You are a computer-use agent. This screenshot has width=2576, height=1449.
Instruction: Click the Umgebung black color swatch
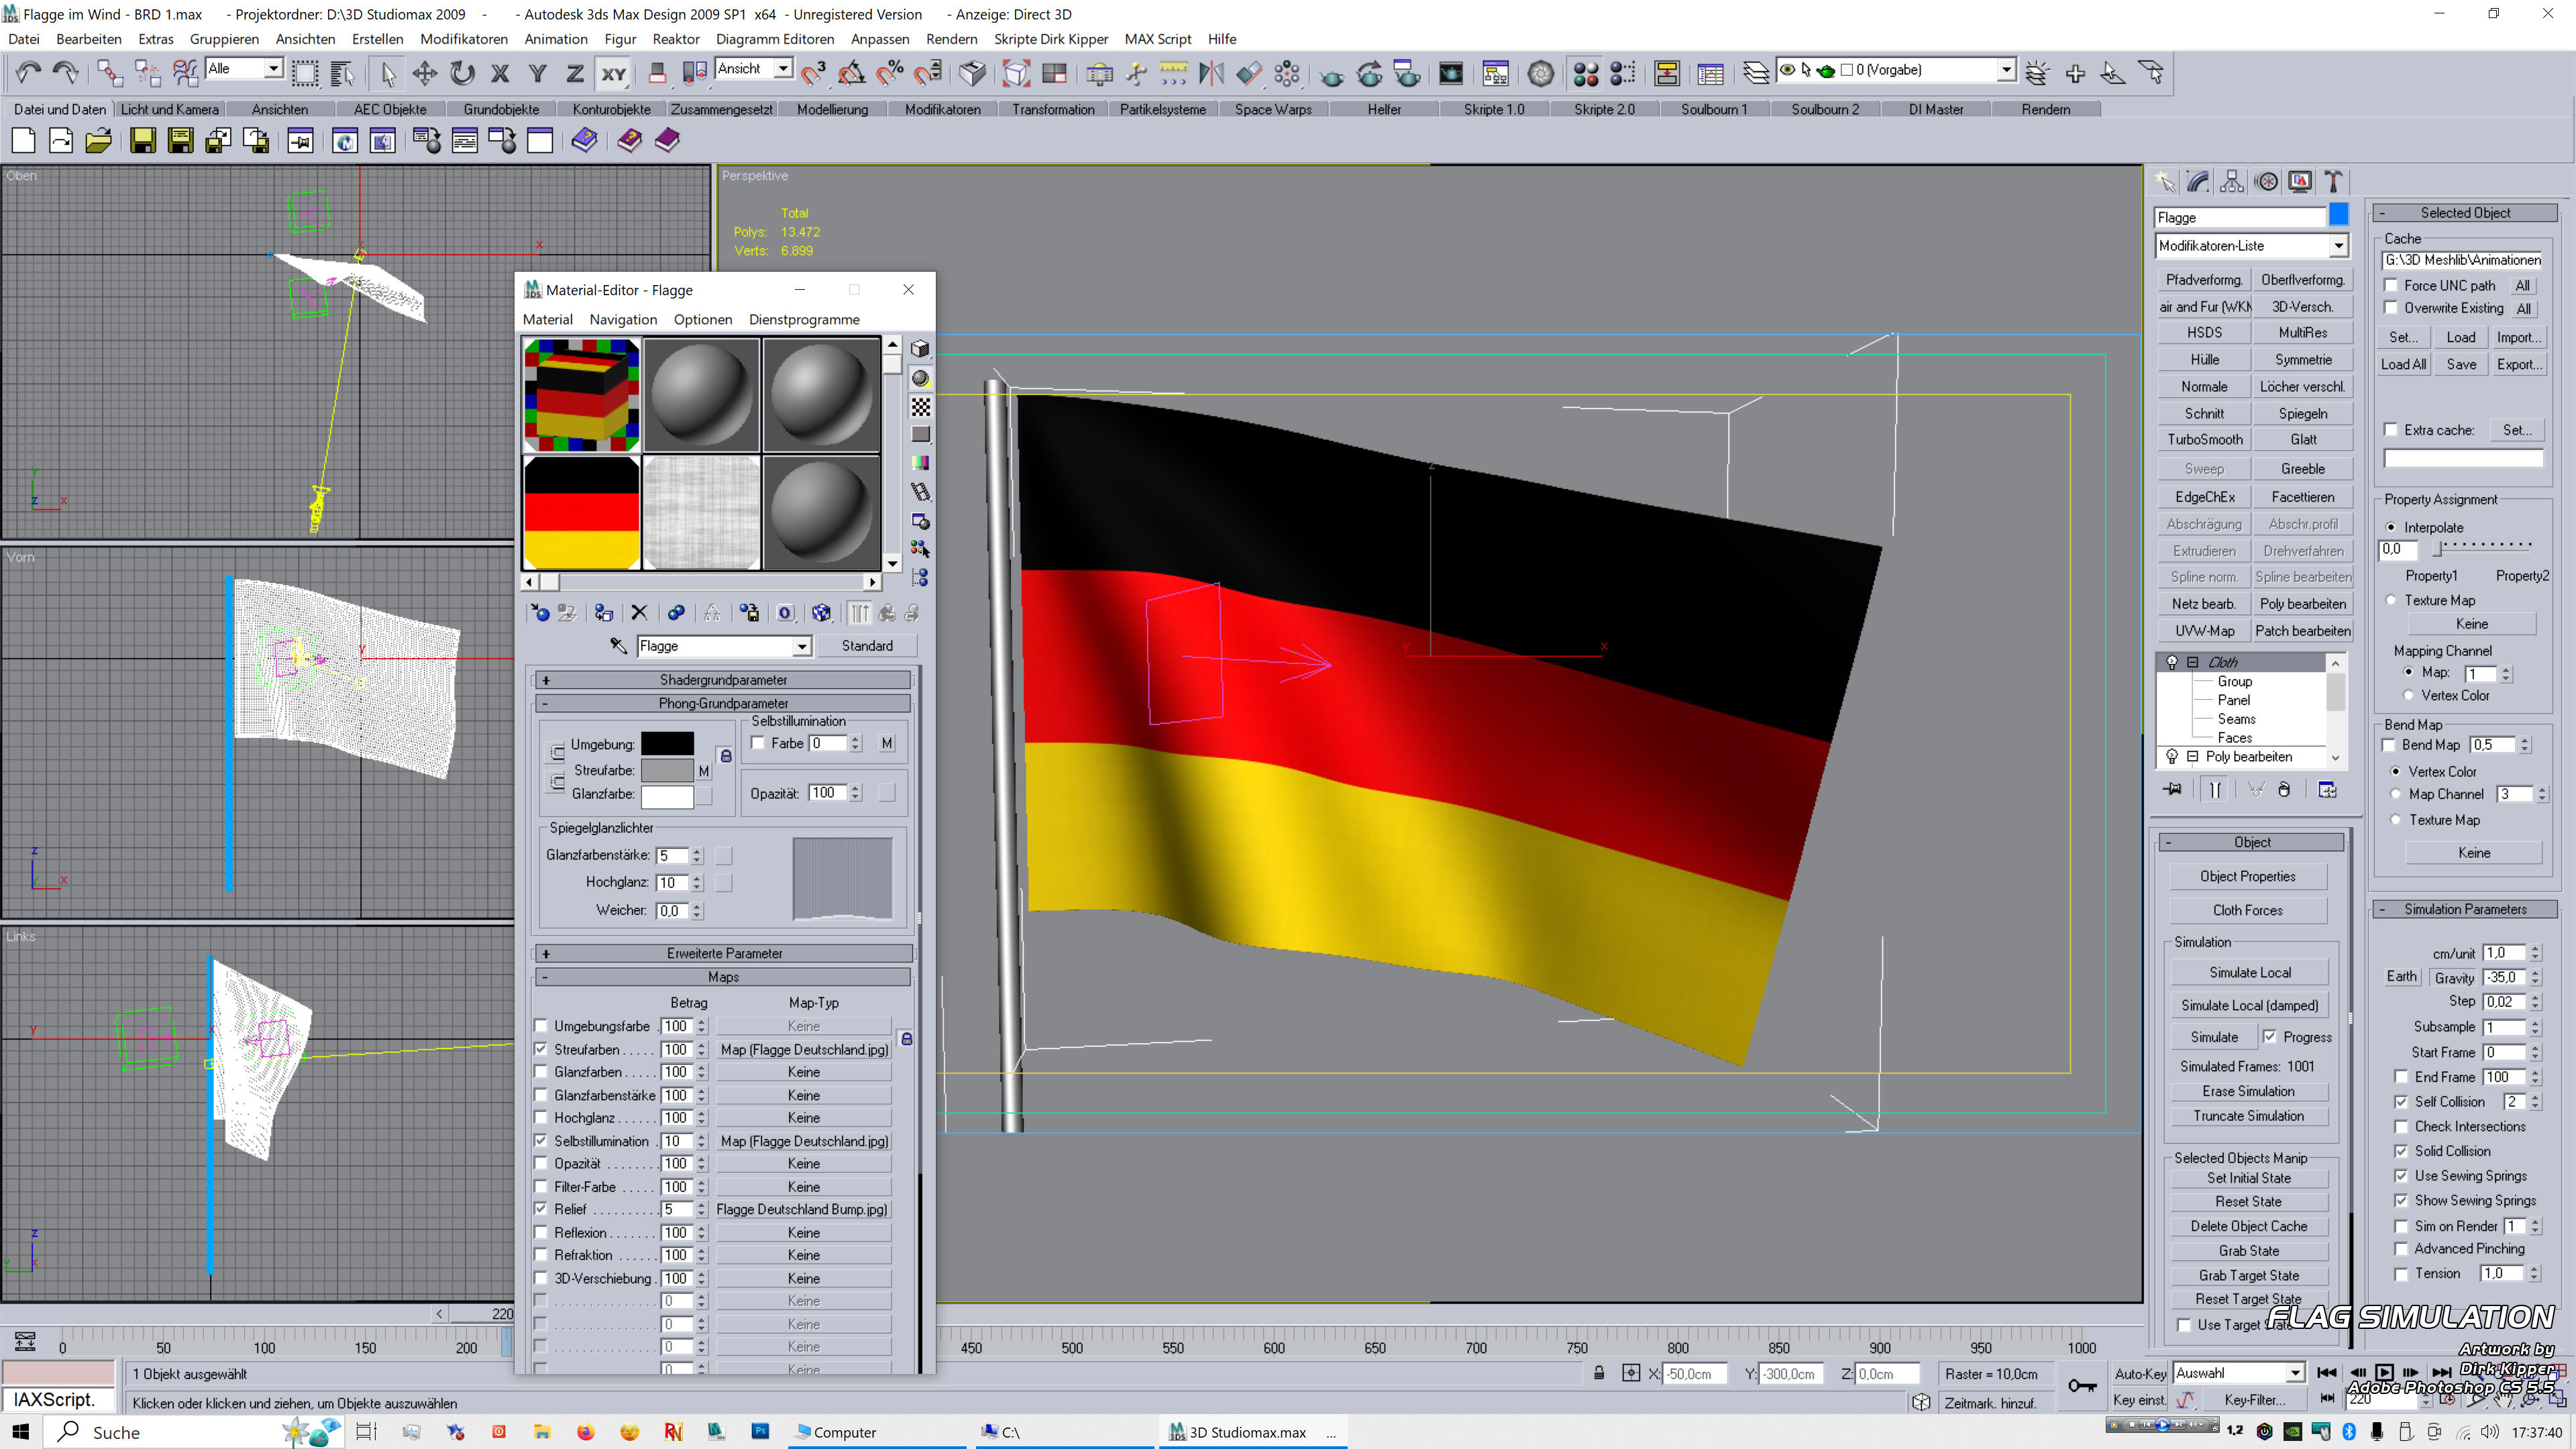pyautogui.click(x=667, y=744)
